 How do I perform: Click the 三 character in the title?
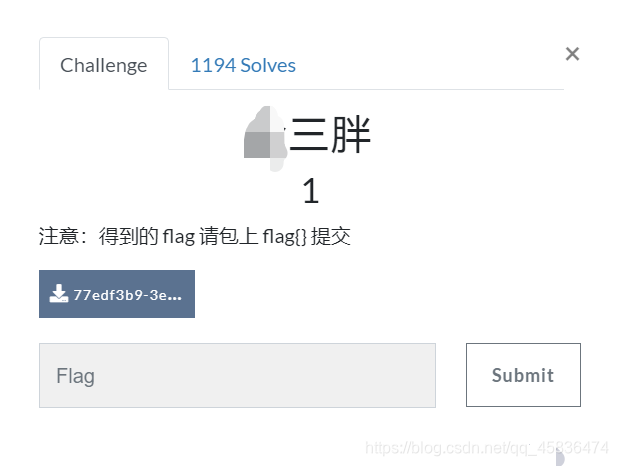click(309, 135)
